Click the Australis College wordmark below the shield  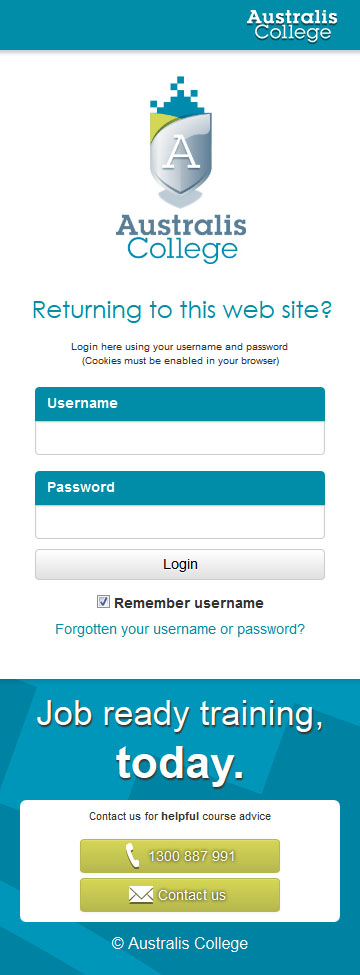pos(180,238)
